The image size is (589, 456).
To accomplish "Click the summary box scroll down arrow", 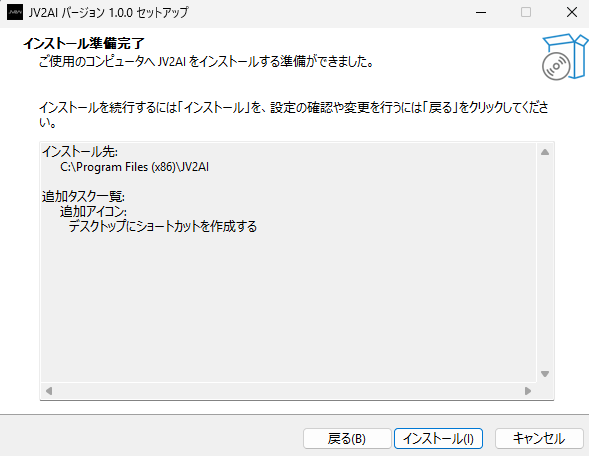I will (545, 374).
